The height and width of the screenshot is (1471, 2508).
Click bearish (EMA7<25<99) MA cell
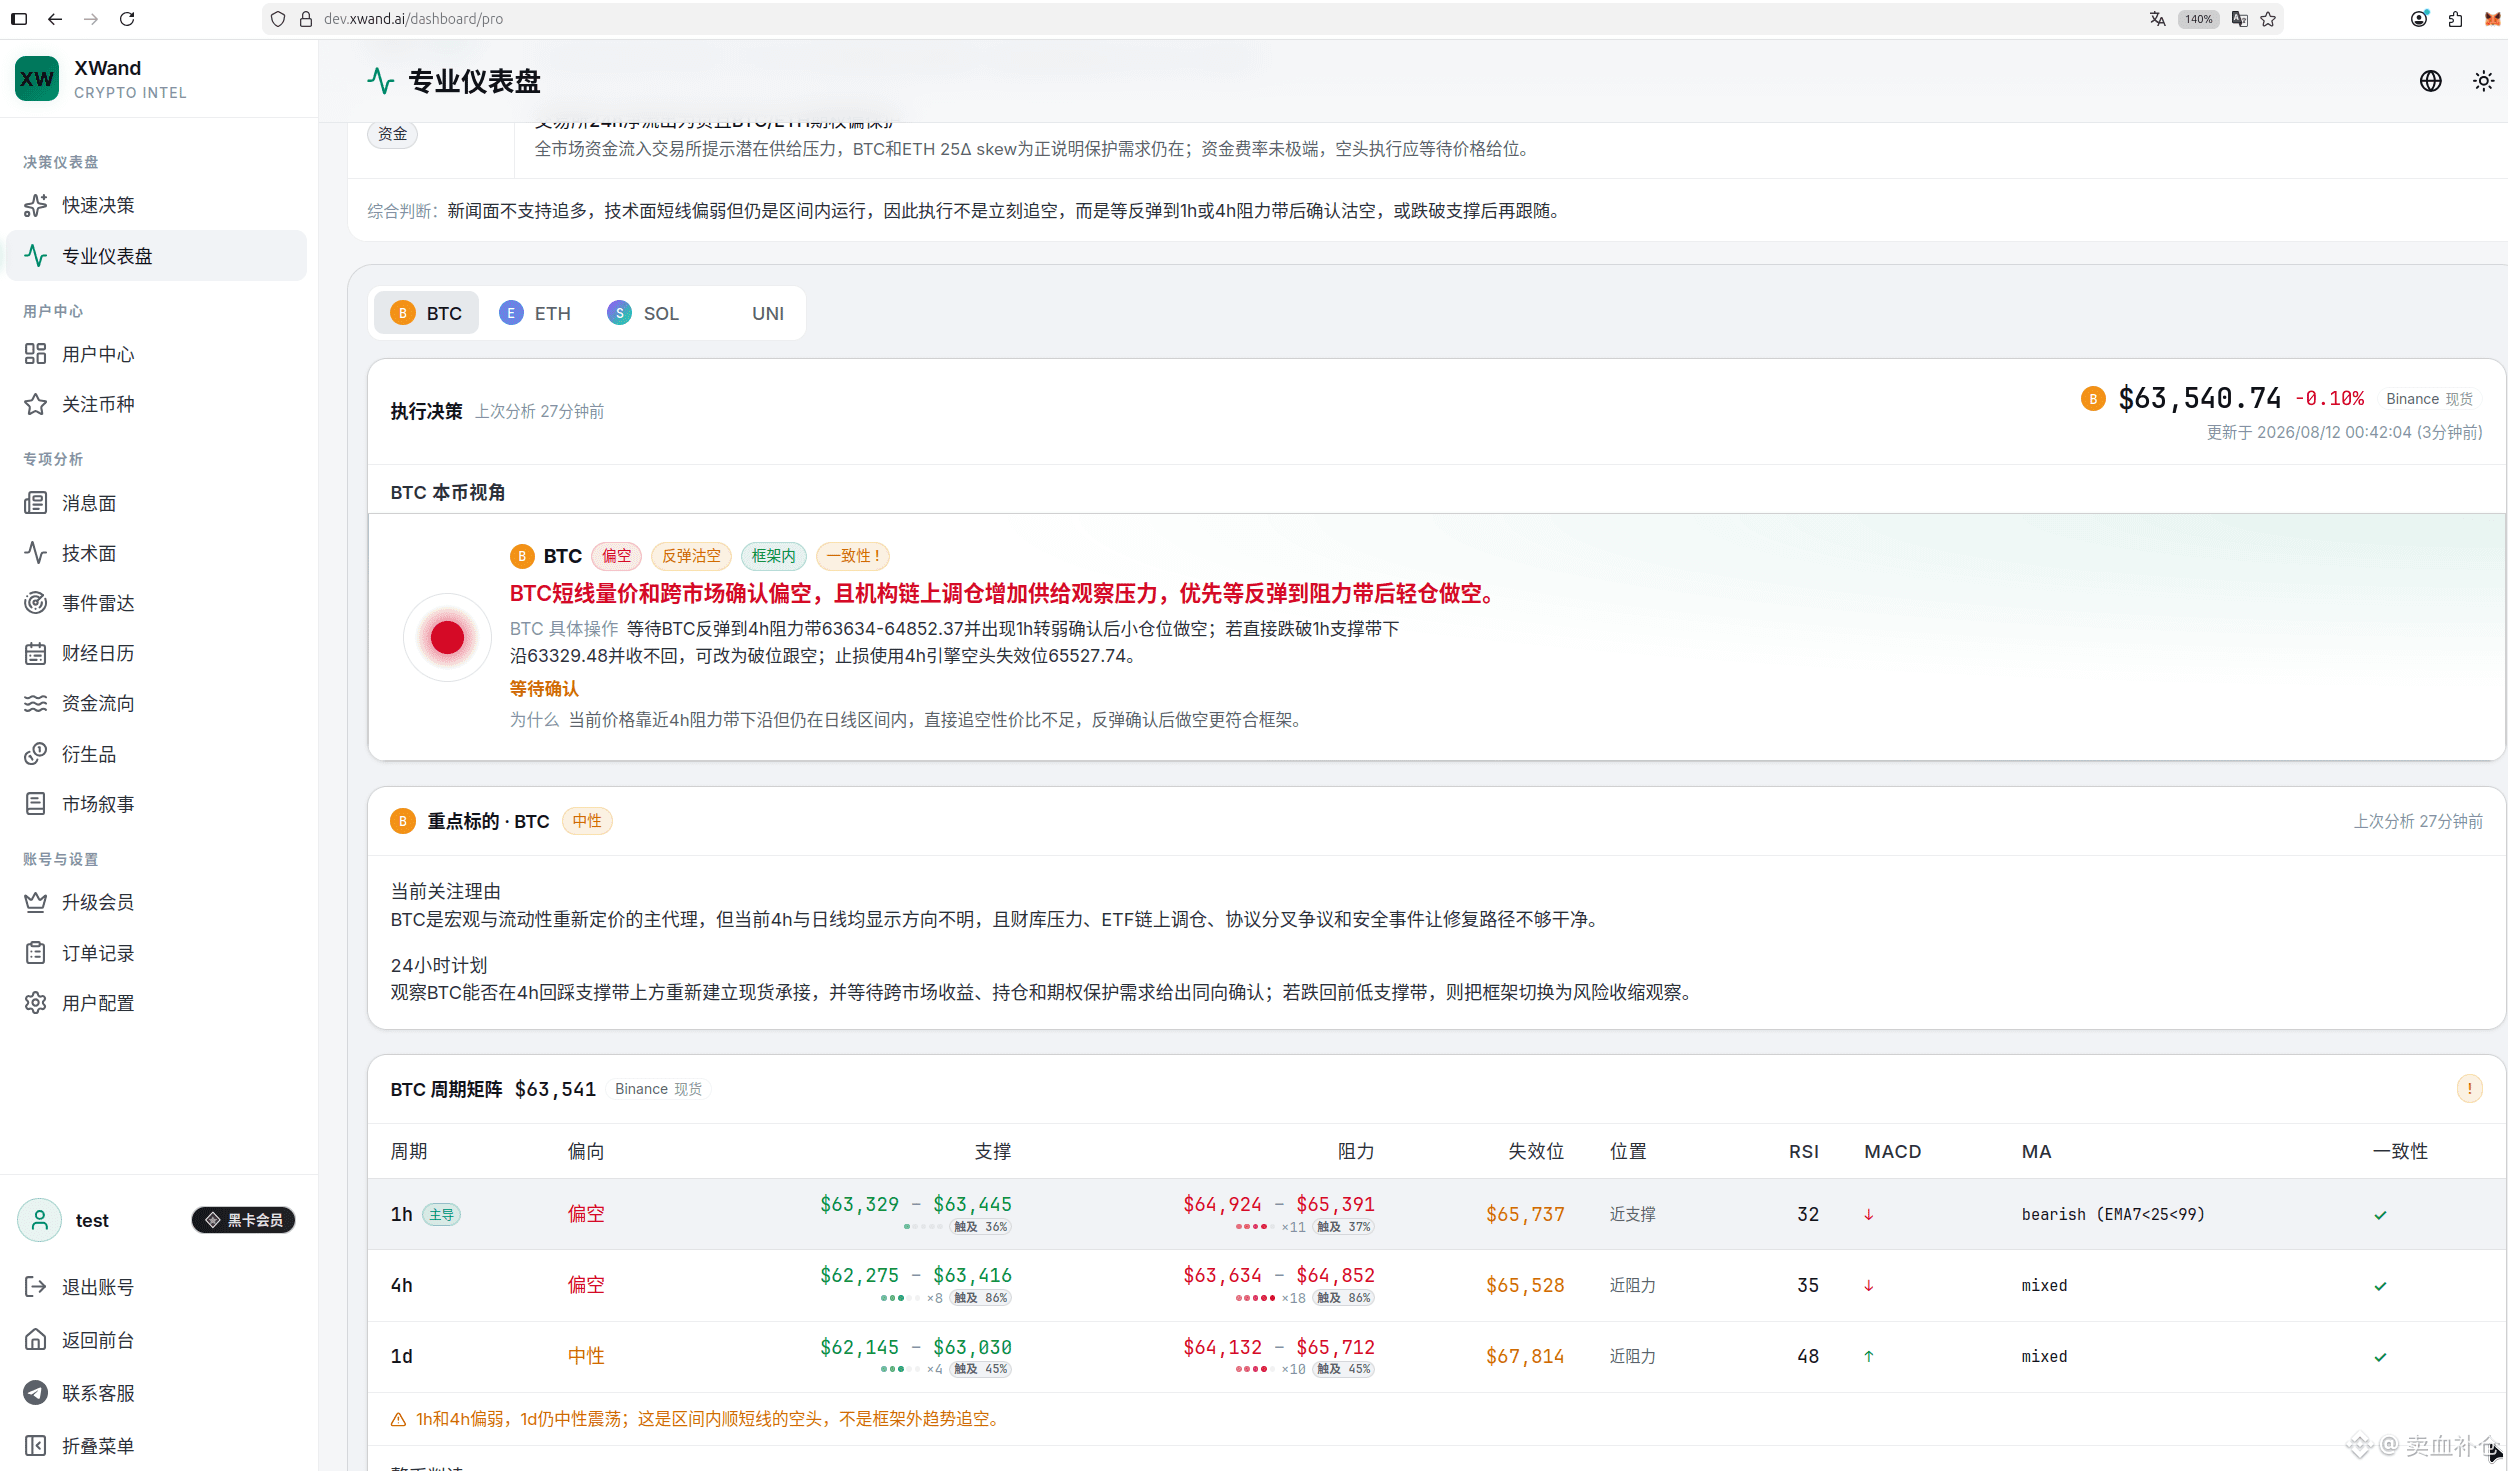click(2113, 1214)
